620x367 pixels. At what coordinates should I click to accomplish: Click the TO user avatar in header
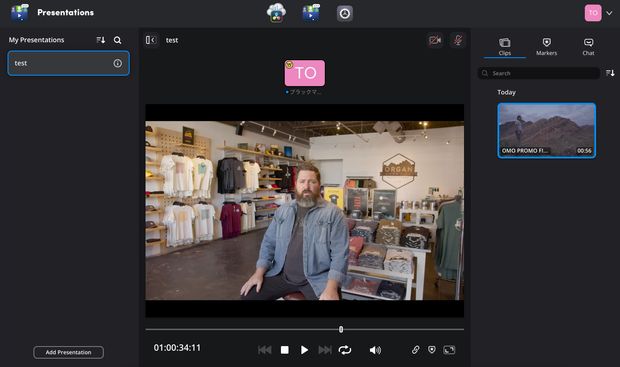click(593, 13)
